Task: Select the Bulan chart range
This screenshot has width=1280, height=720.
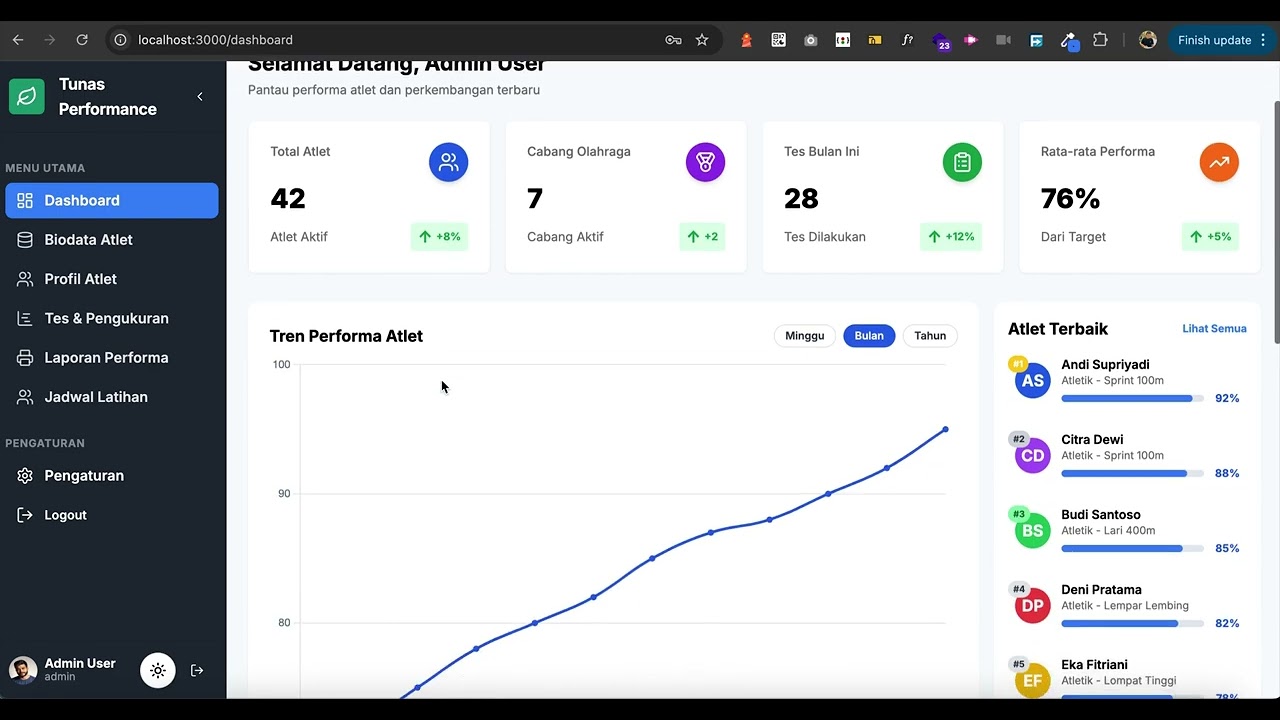Action: point(869,336)
